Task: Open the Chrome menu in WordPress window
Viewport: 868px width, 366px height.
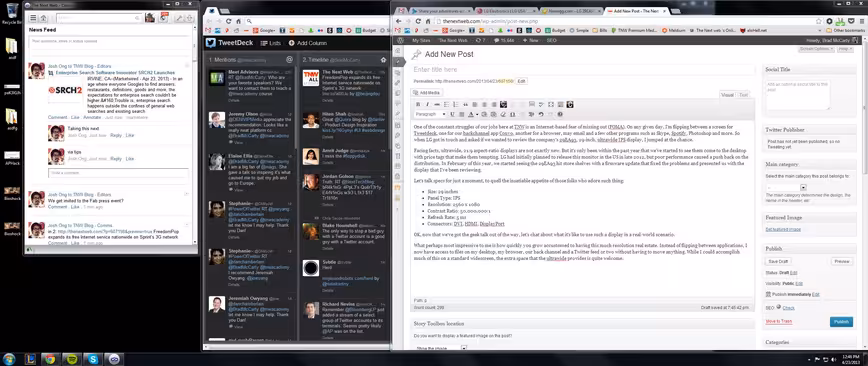Action: [x=861, y=21]
